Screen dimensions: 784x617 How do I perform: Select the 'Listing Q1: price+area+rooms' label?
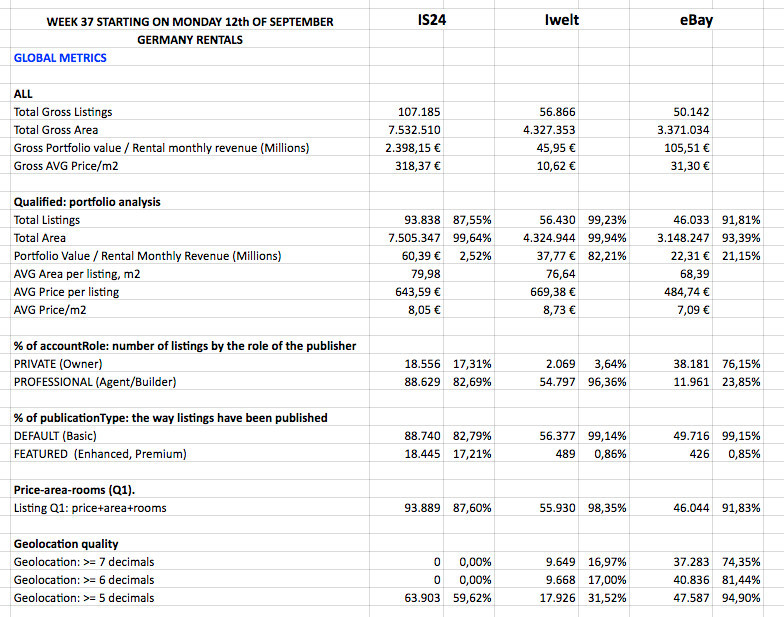point(90,508)
